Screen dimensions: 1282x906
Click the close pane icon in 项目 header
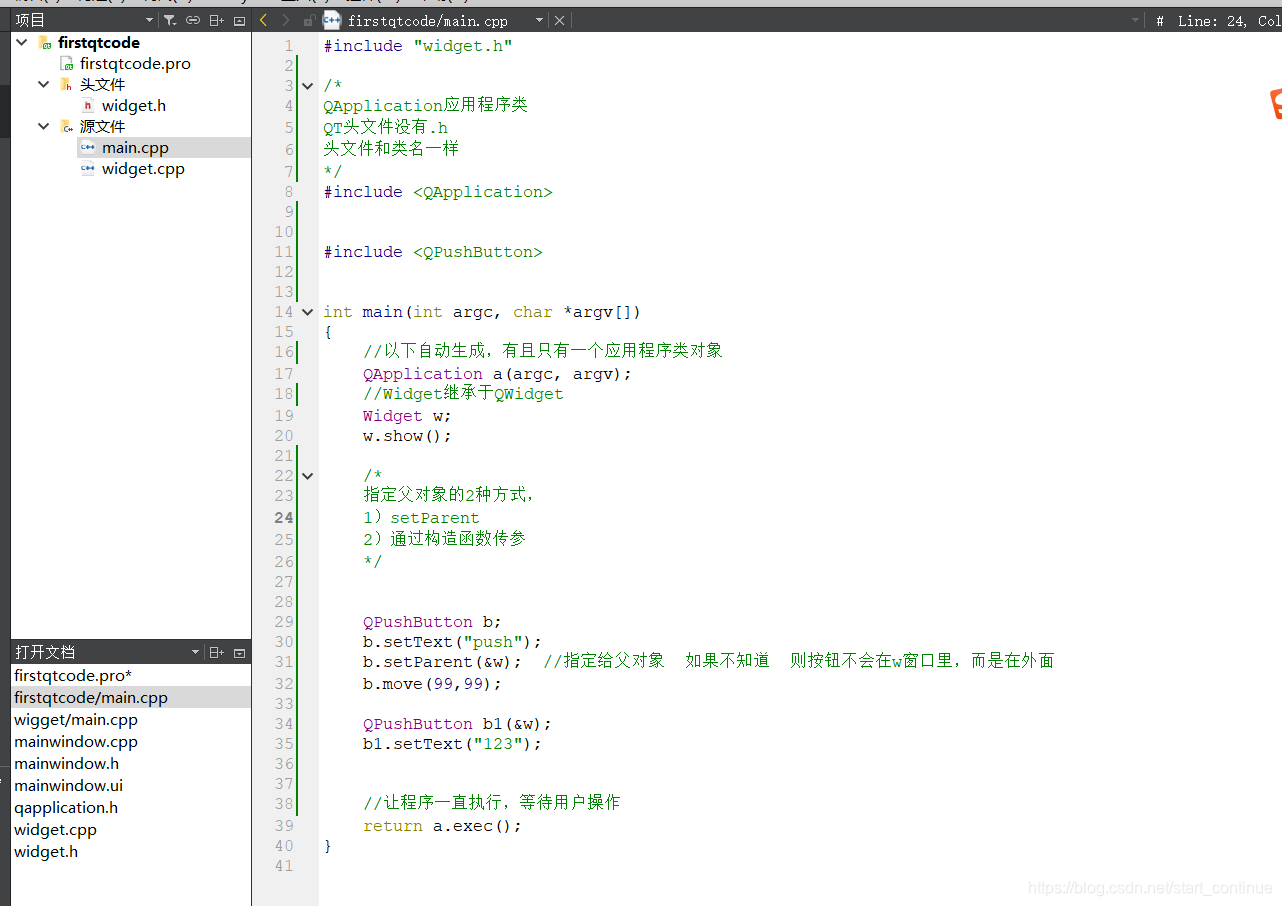pyautogui.click(x=239, y=20)
